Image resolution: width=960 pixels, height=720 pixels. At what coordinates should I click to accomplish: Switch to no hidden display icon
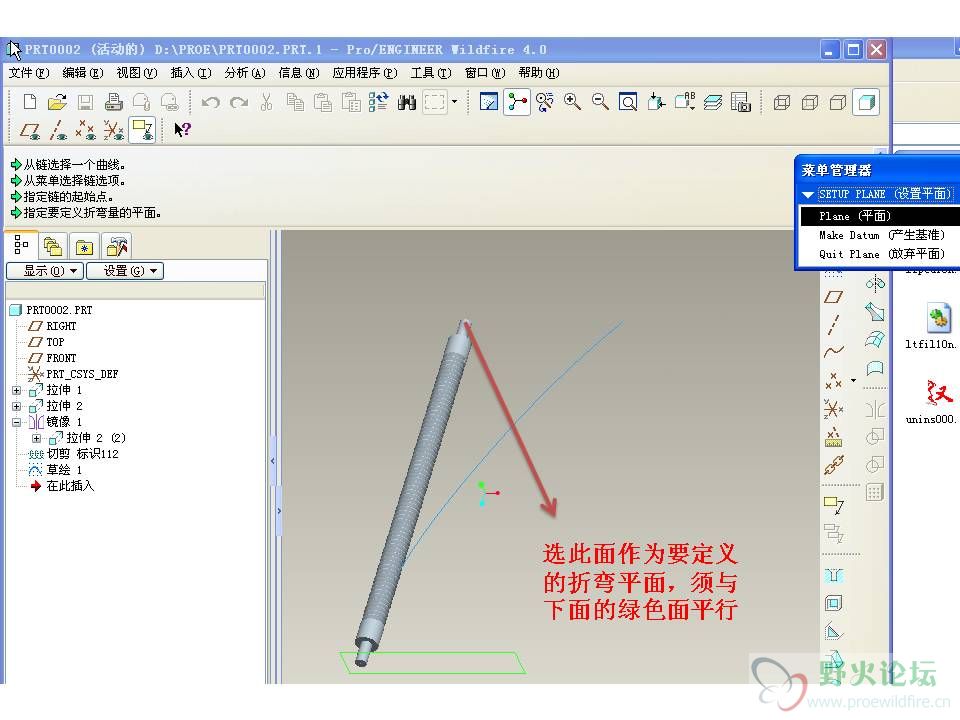point(838,102)
